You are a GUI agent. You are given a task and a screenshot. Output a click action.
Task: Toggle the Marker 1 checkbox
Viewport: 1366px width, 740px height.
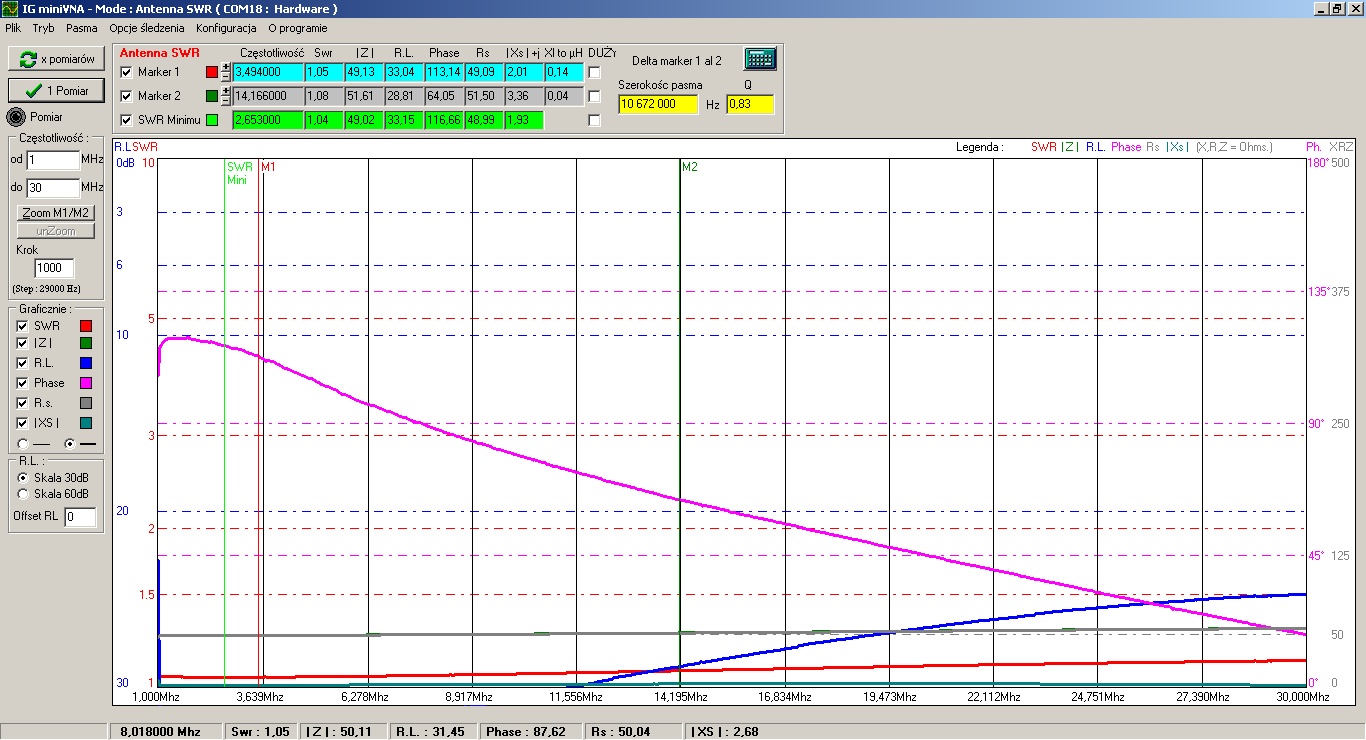pyautogui.click(x=126, y=72)
